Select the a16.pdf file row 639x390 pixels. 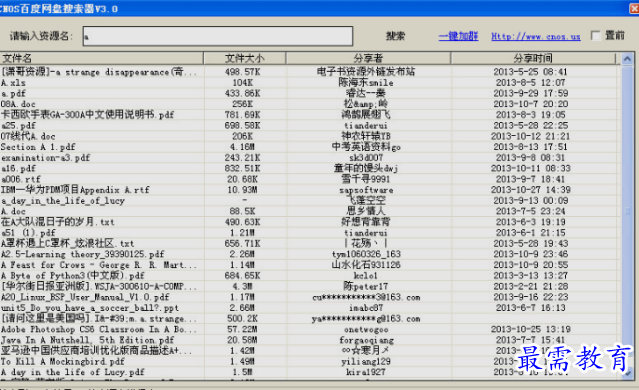310,168
